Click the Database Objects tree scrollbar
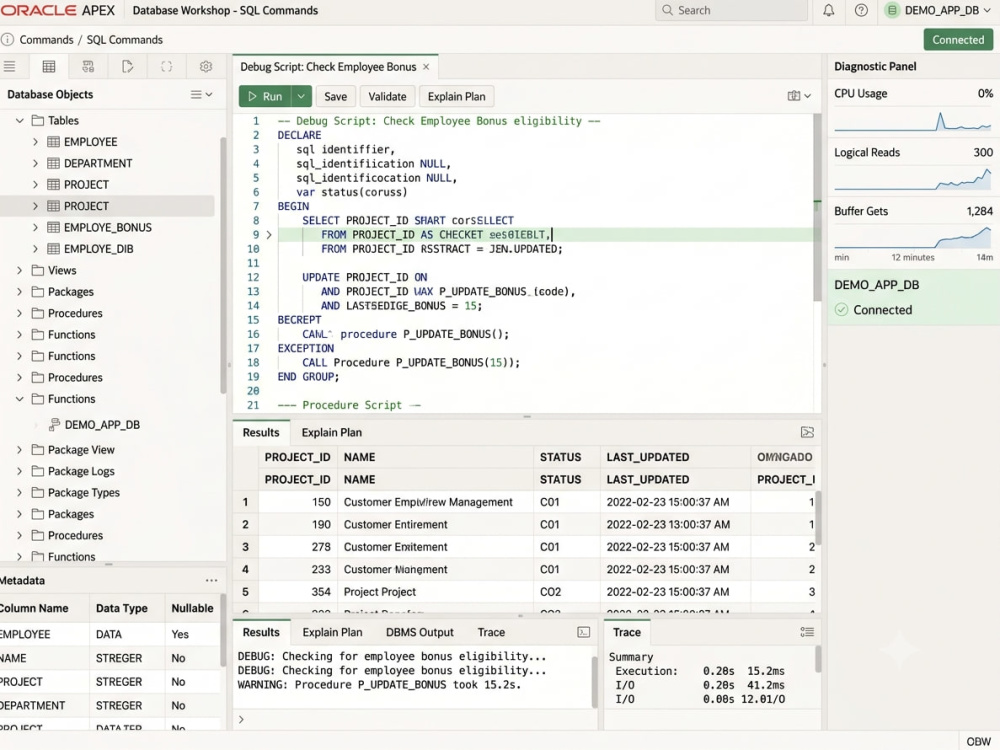 pyautogui.click(x=223, y=265)
